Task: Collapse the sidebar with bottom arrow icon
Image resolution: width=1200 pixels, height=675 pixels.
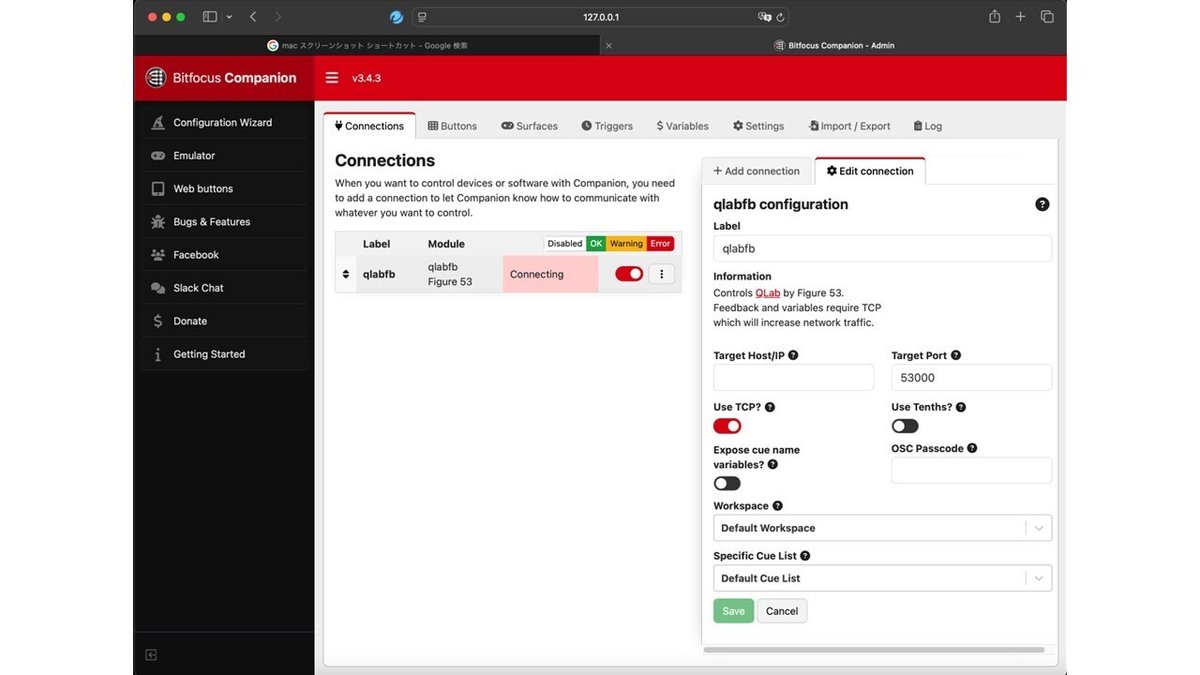Action: point(151,655)
